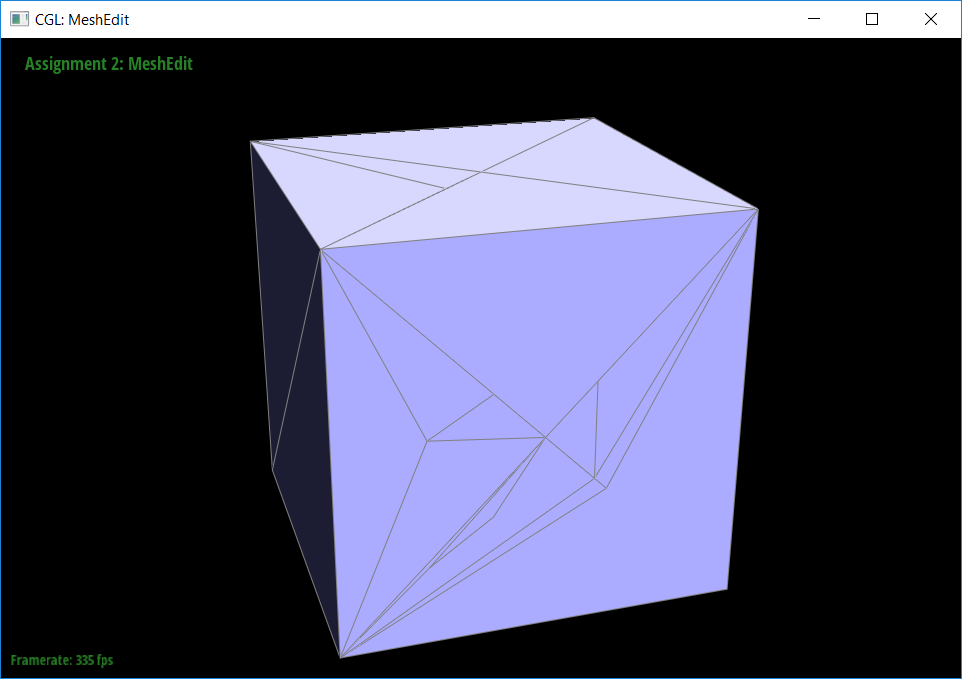Maximize the MeshEdit window
Viewport: 962px width, 679px height.
[872, 19]
